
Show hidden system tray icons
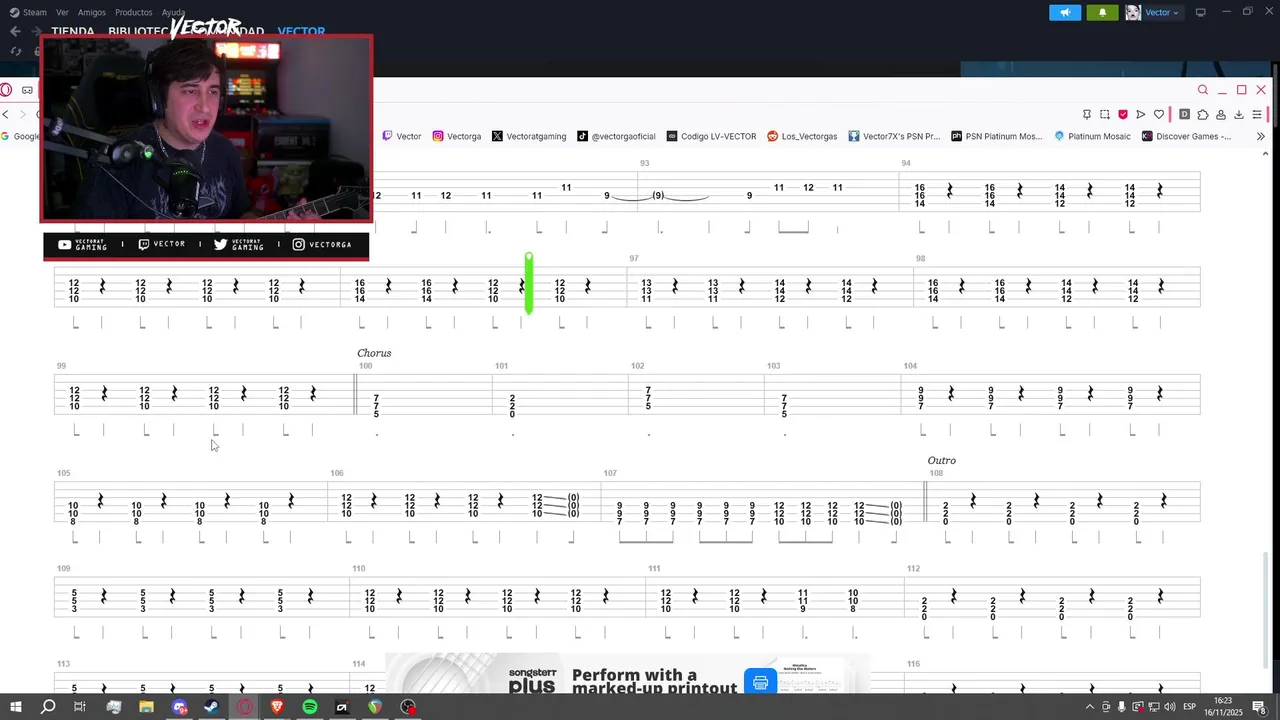pos(1089,707)
